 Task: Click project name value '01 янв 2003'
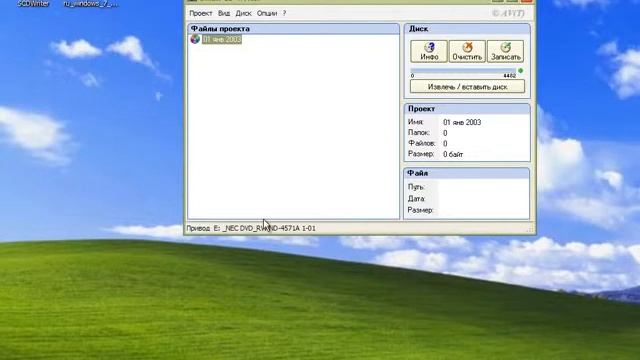[x=462, y=122]
